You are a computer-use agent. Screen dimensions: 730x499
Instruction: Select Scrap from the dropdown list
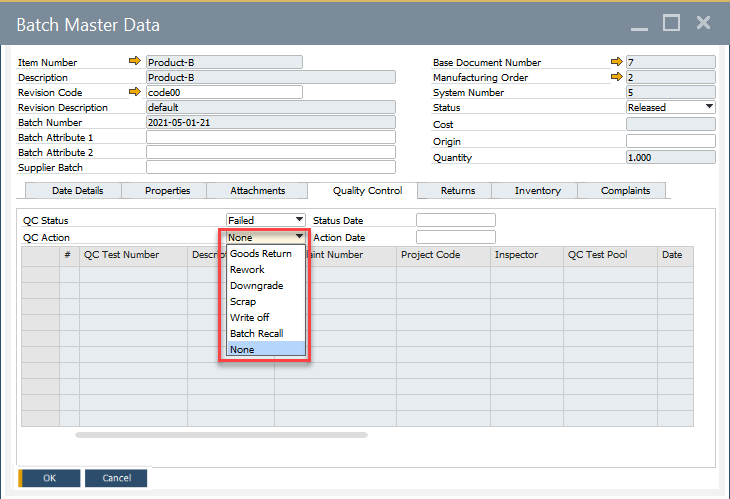click(243, 302)
